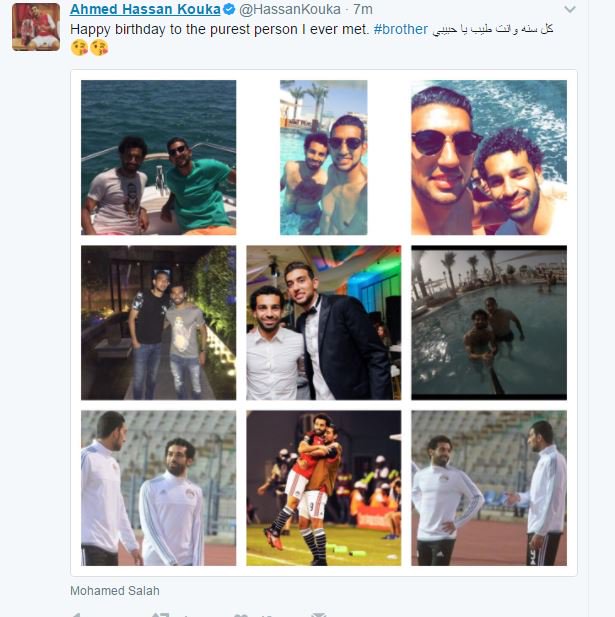Expand the tweet options chevron menu
This screenshot has height=617, width=615.
(x=570, y=9)
